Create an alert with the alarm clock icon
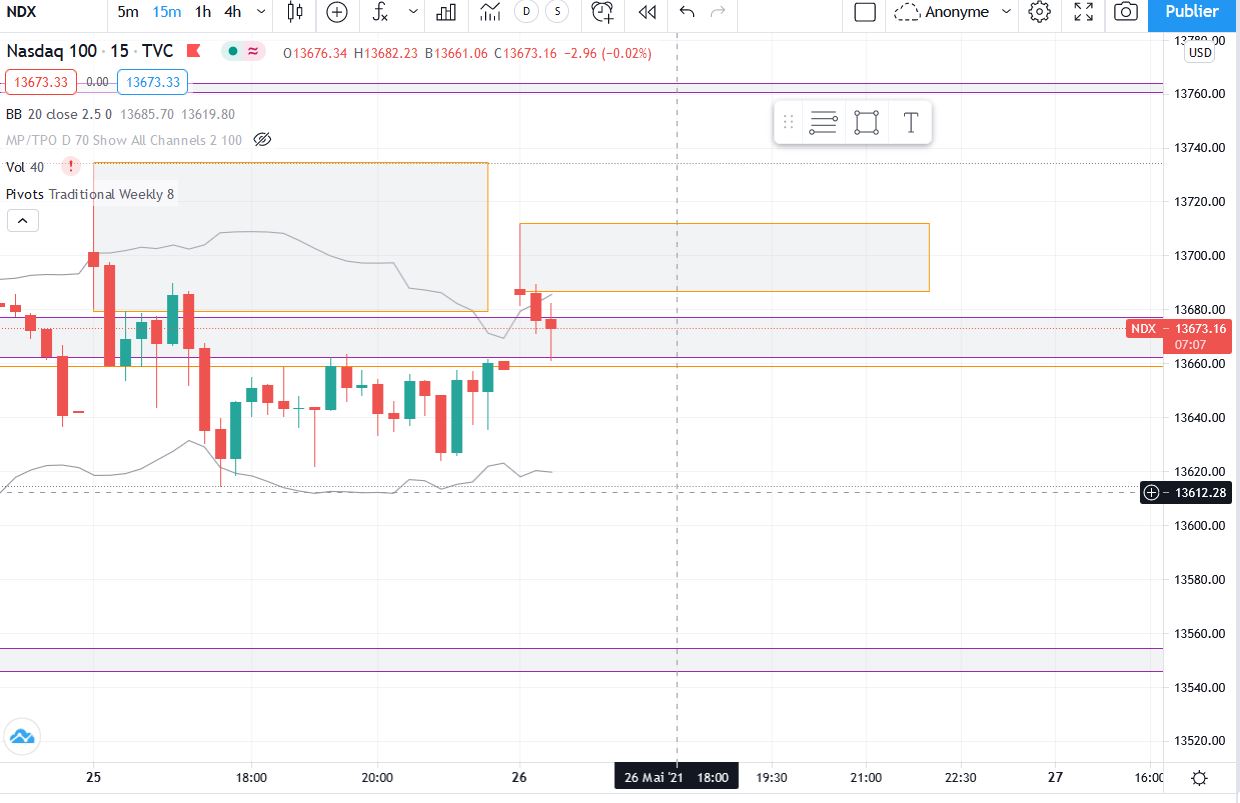The width and height of the screenshot is (1240, 803). click(x=602, y=12)
